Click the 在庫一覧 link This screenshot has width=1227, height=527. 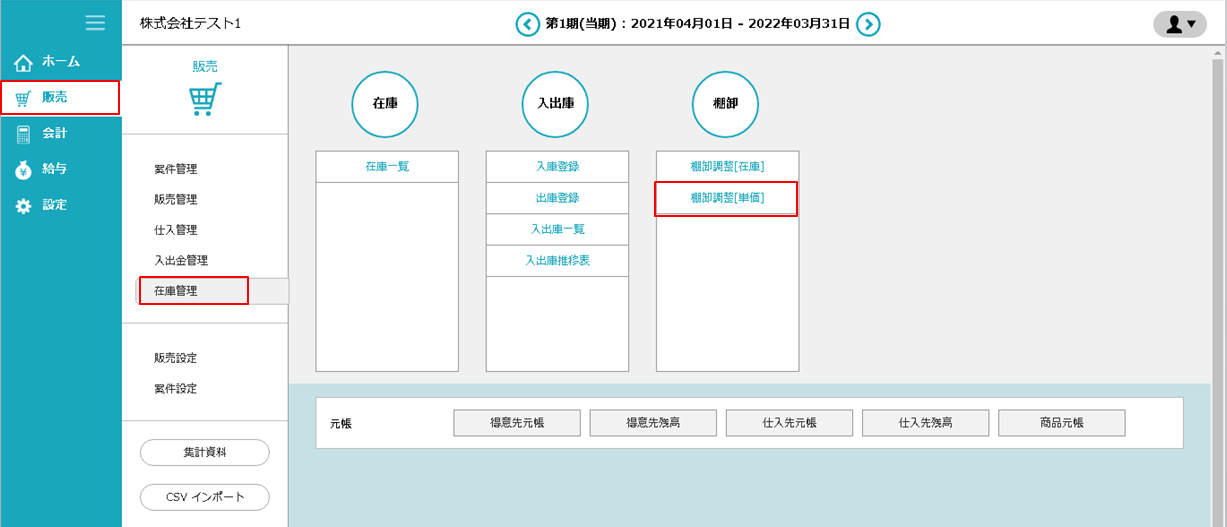(387, 167)
